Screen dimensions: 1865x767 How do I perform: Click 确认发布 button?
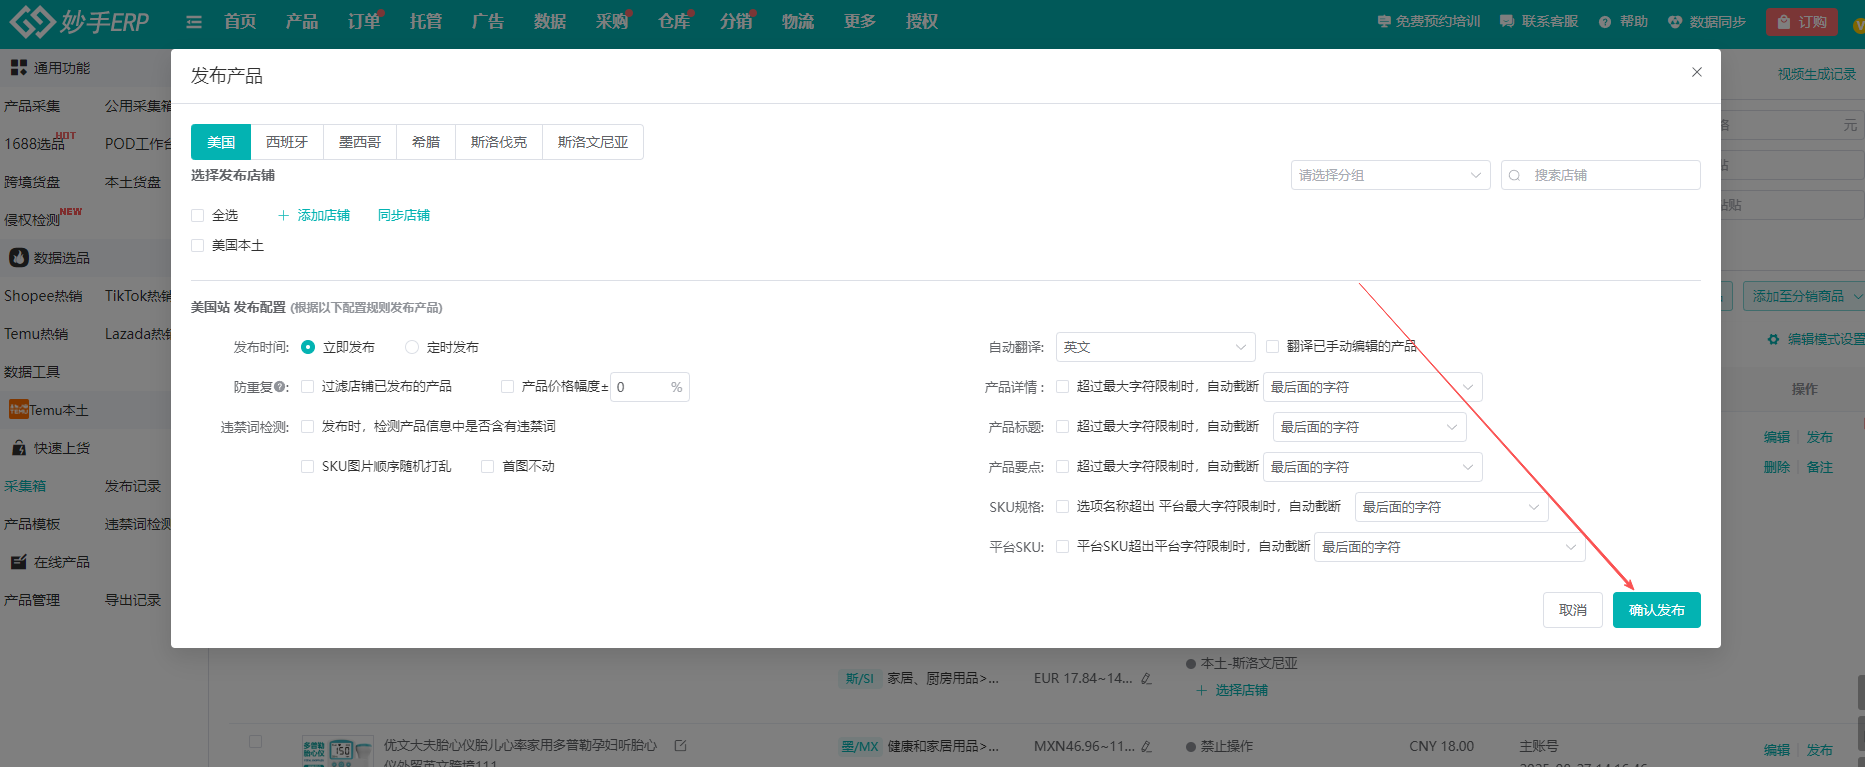1656,610
